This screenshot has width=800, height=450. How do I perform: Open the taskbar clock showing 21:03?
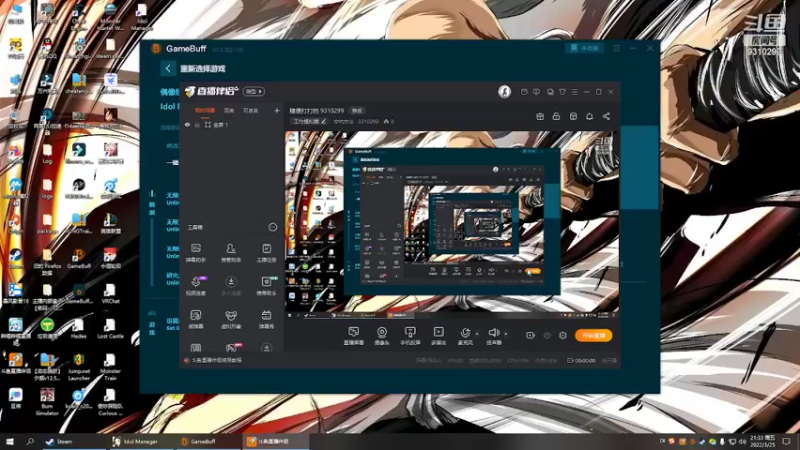coord(763,441)
